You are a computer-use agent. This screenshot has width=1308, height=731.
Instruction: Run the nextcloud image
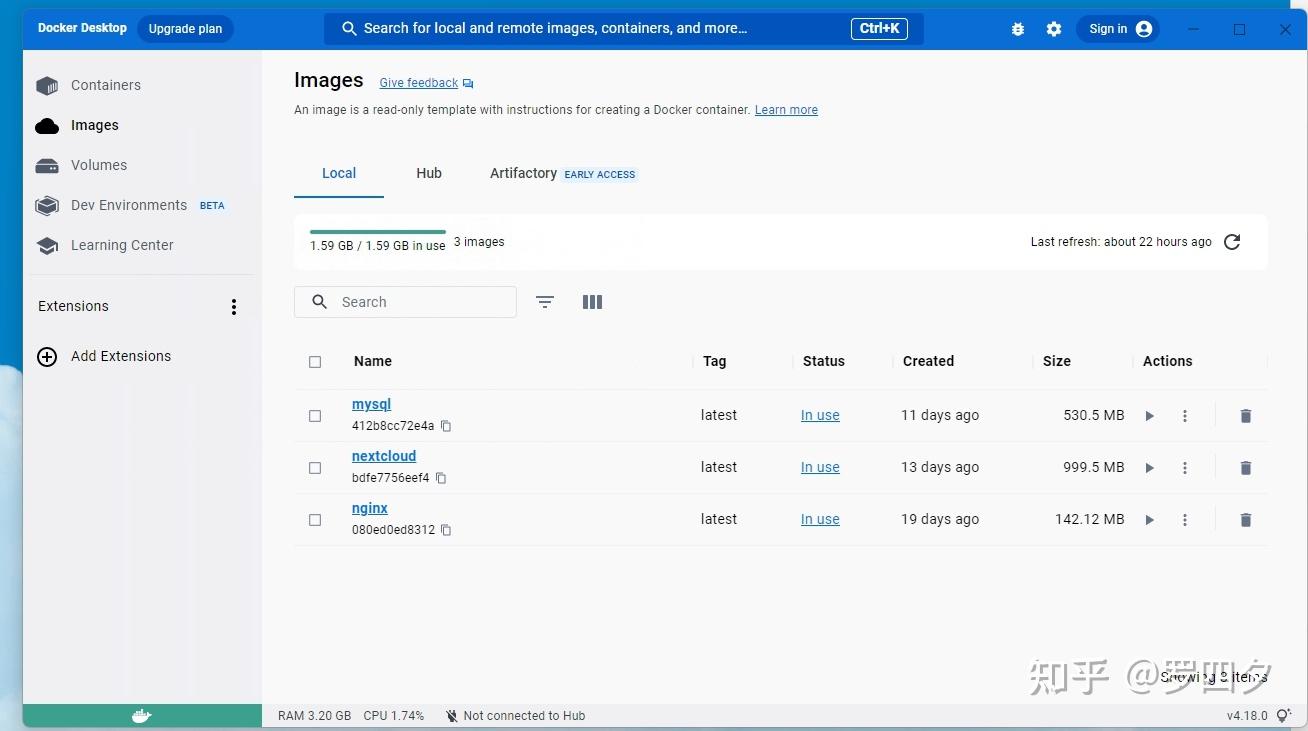(x=1149, y=468)
